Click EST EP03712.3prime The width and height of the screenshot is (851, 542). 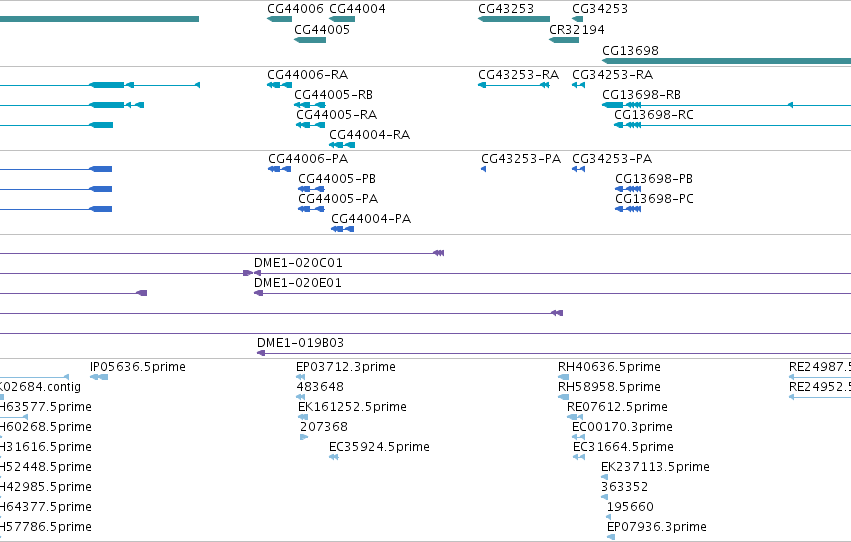(346, 367)
